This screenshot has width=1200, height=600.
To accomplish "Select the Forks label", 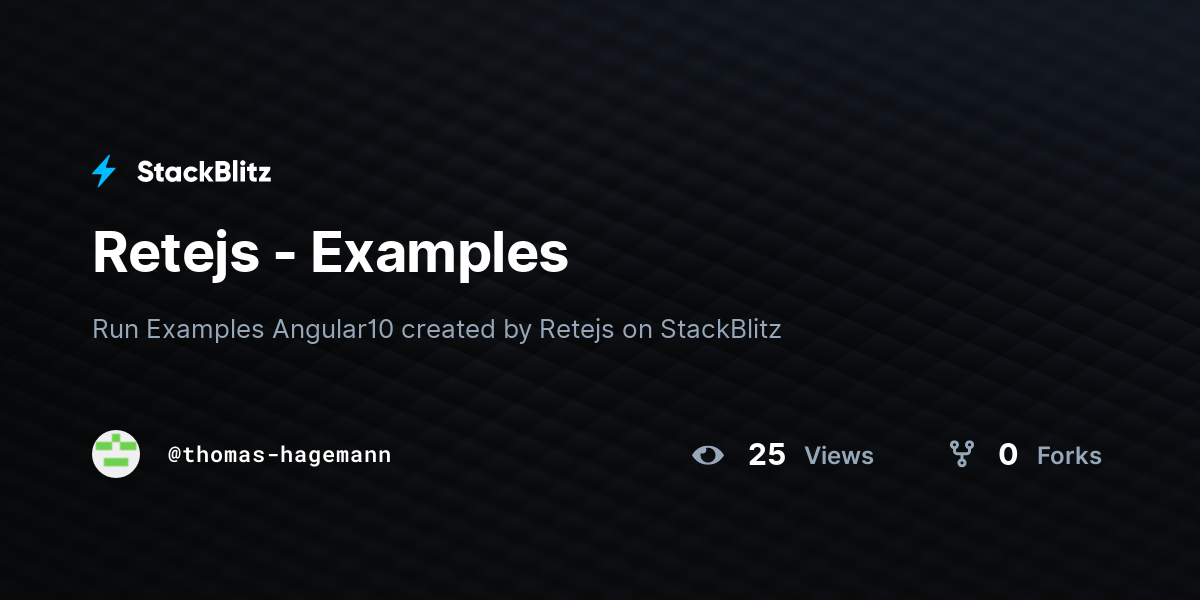I will [1069, 456].
